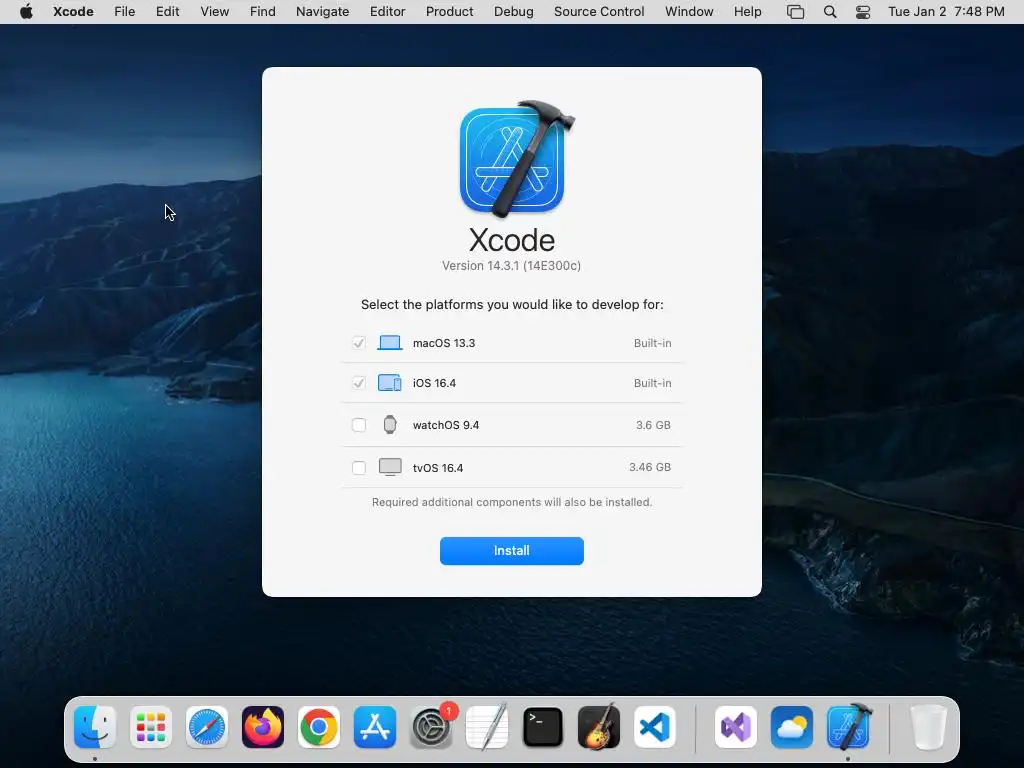Viewport: 1024px width, 768px height.
Task: Open the File menu
Action: tap(124, 11)
